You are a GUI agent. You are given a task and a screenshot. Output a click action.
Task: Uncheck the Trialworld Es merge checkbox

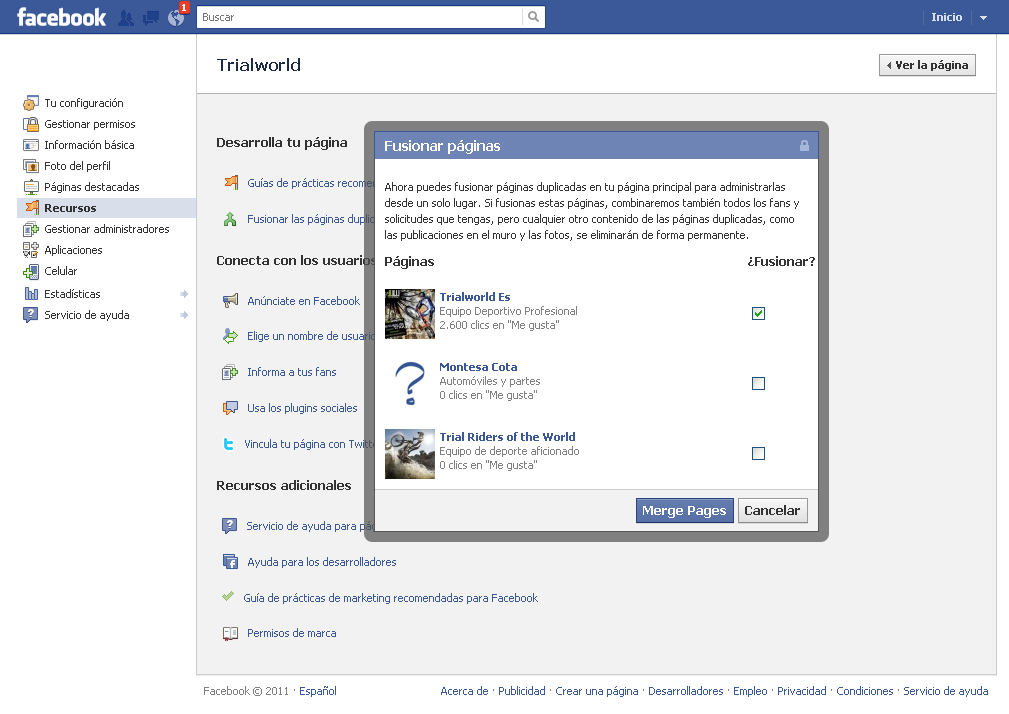point(759,313)
